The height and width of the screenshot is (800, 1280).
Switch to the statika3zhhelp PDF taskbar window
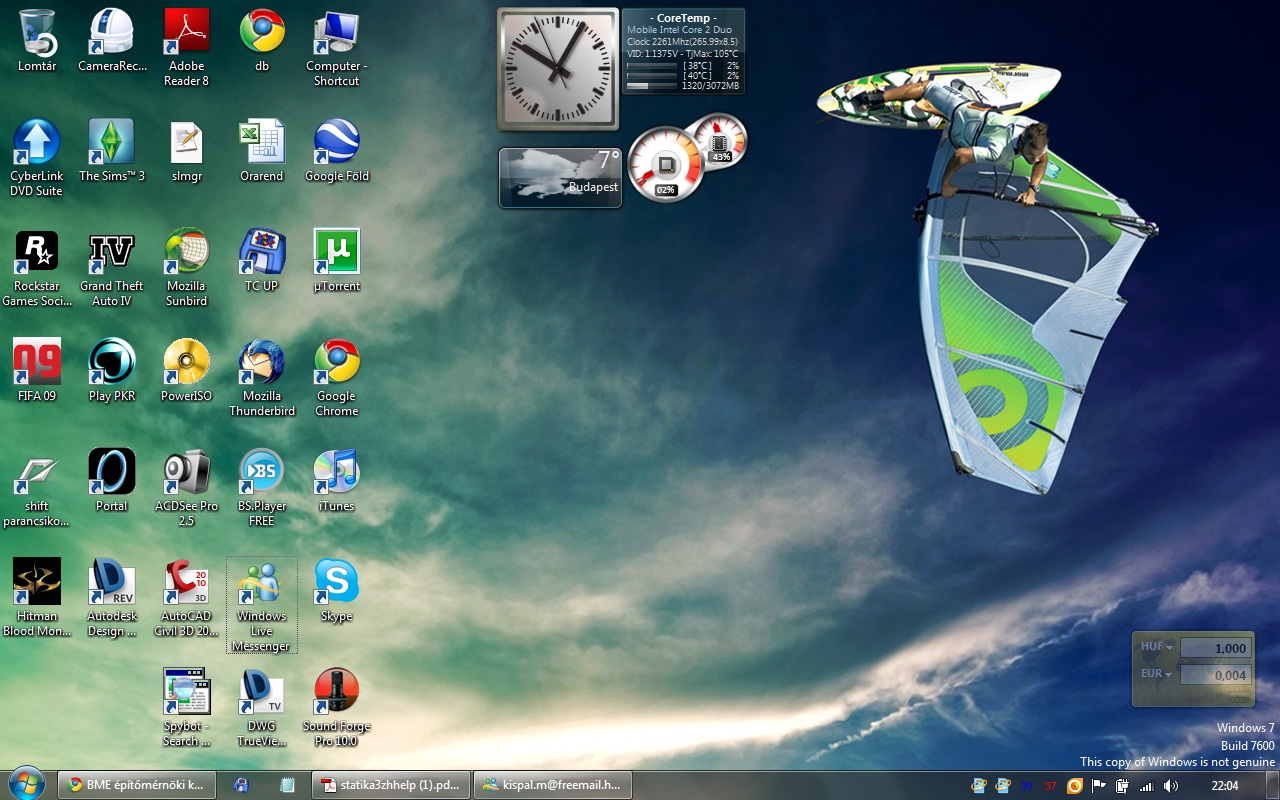[391, 785]
